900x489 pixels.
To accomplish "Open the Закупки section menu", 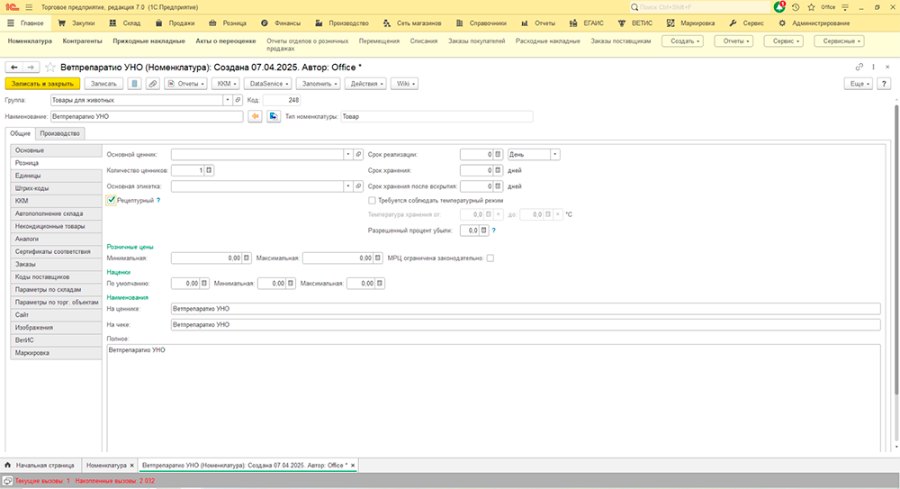I will coord(76,24).
